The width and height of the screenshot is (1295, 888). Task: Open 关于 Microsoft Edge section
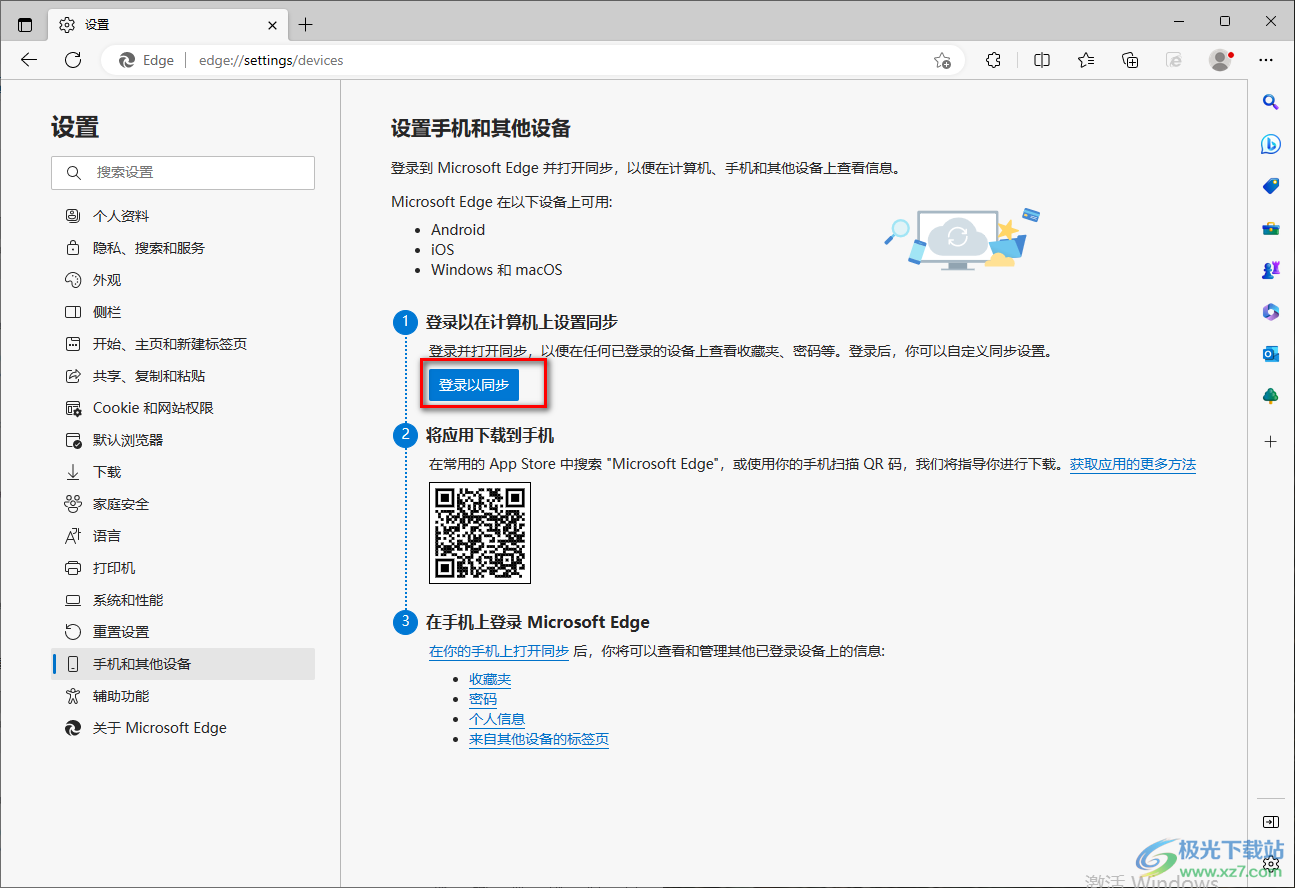pyautogui.click(x=183, y=728)
